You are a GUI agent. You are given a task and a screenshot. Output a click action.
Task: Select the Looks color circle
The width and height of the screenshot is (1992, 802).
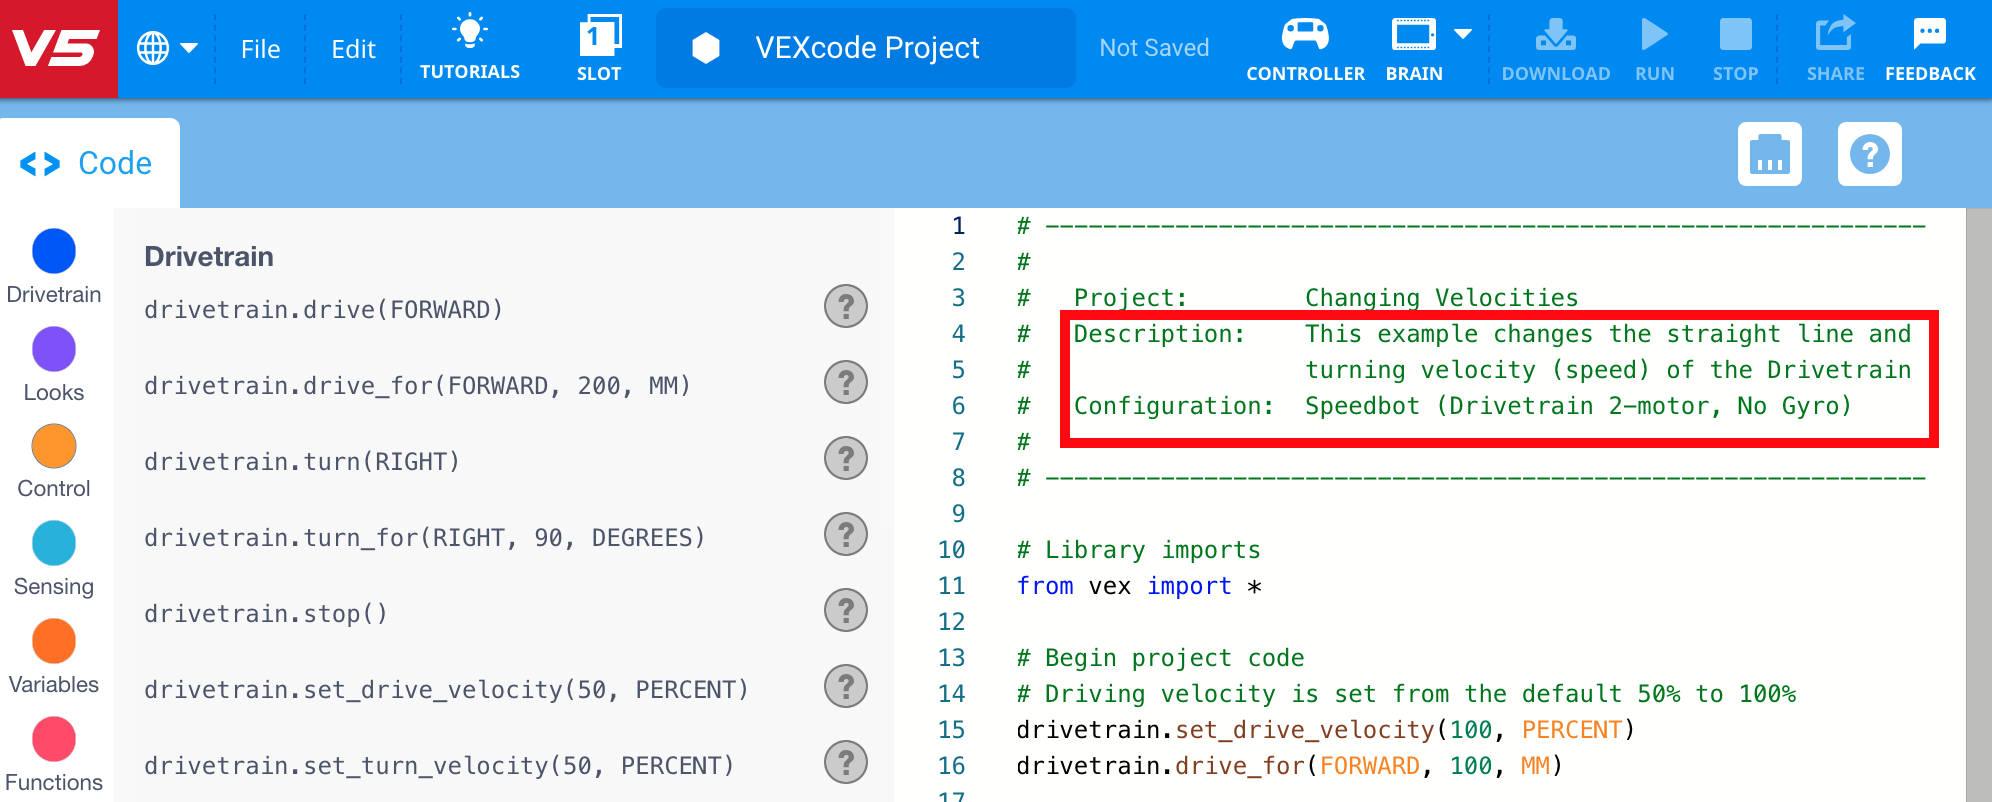(53, 349)
